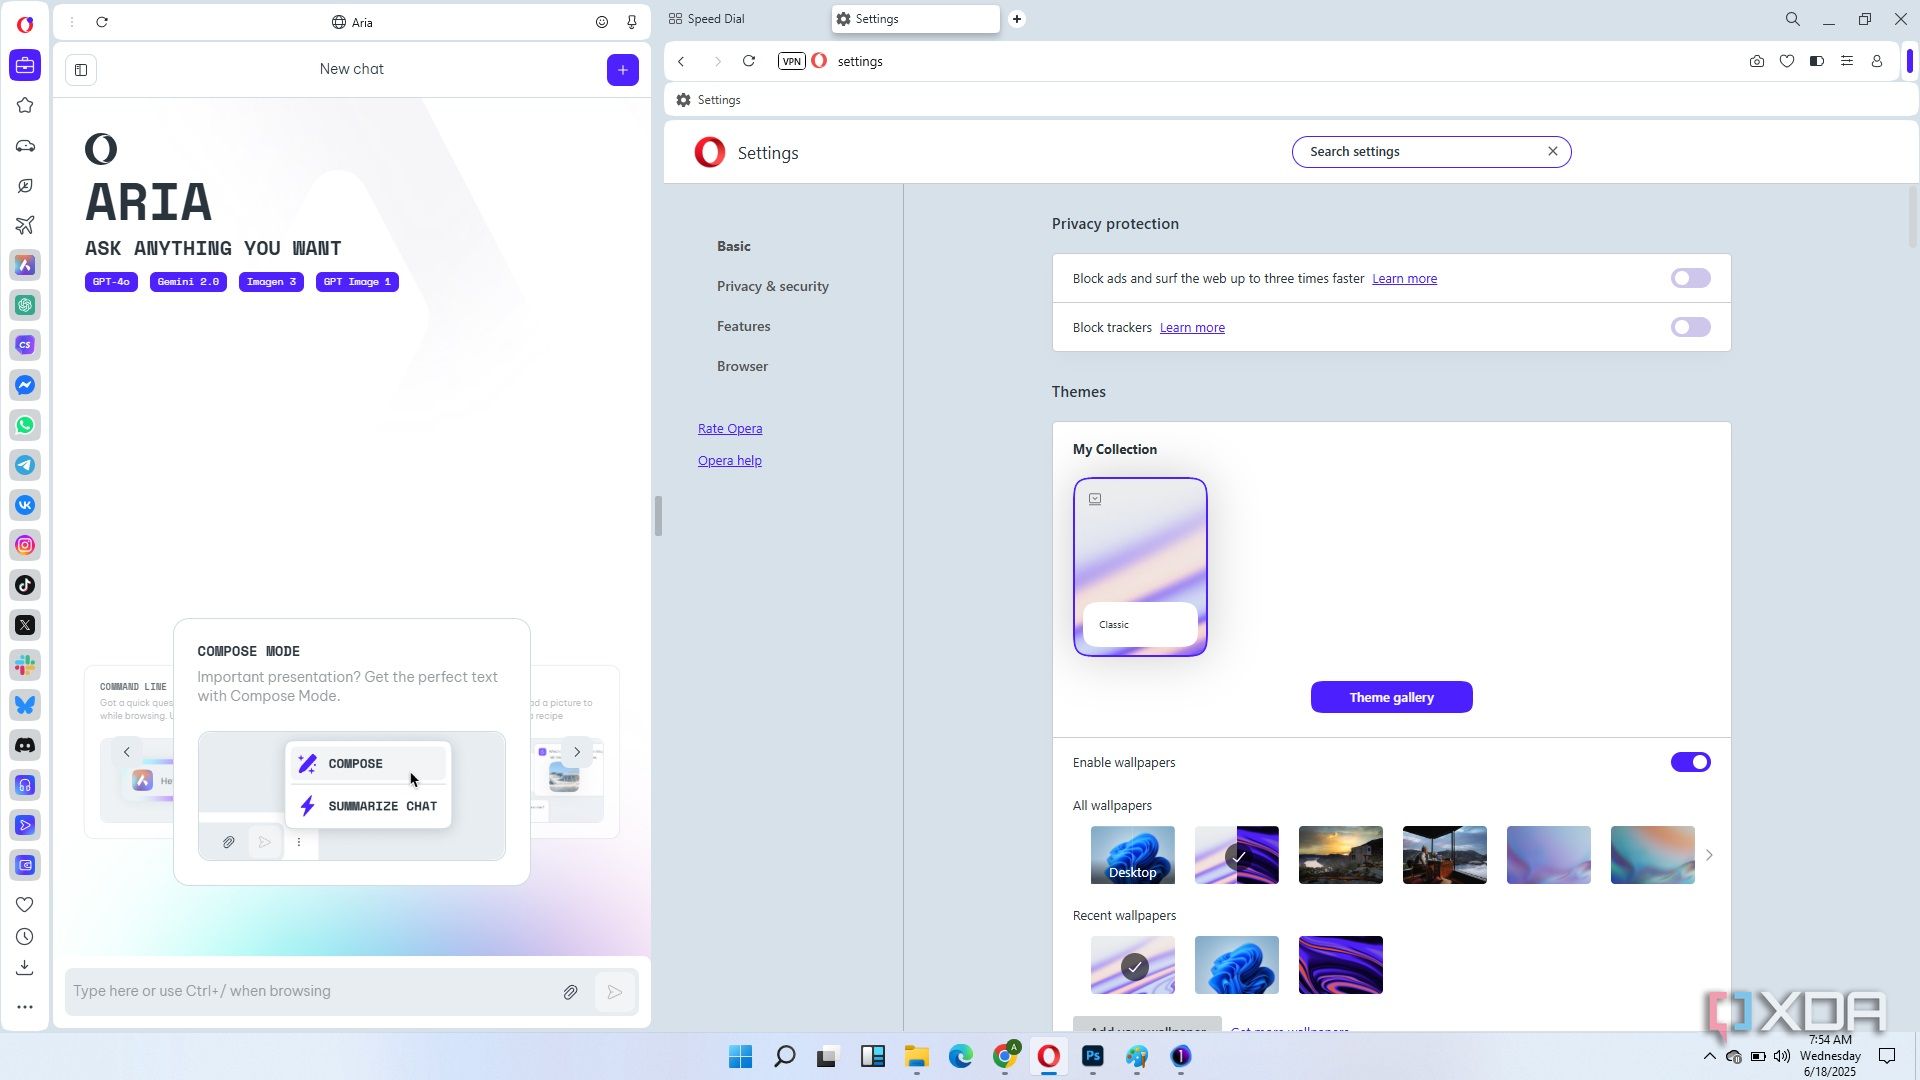Open the Workspaces icon in Opera sidebar

coord(25,66)
